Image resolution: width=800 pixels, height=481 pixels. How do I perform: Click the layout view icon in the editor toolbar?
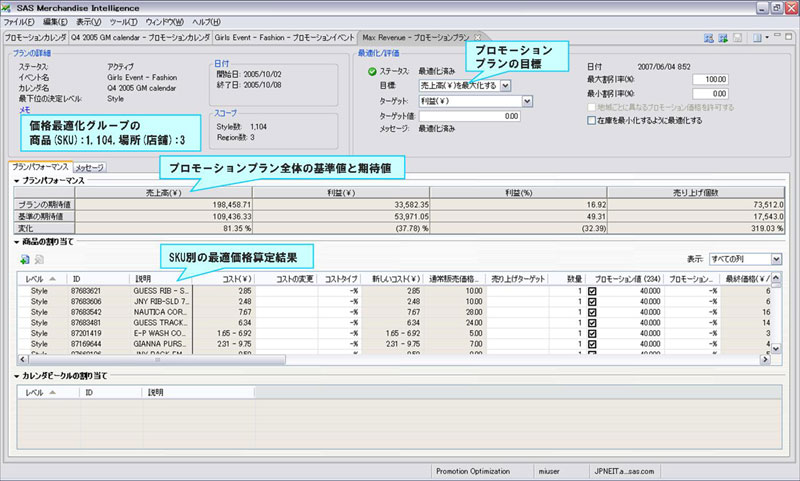pyautogui.click(x=757, y=38)
